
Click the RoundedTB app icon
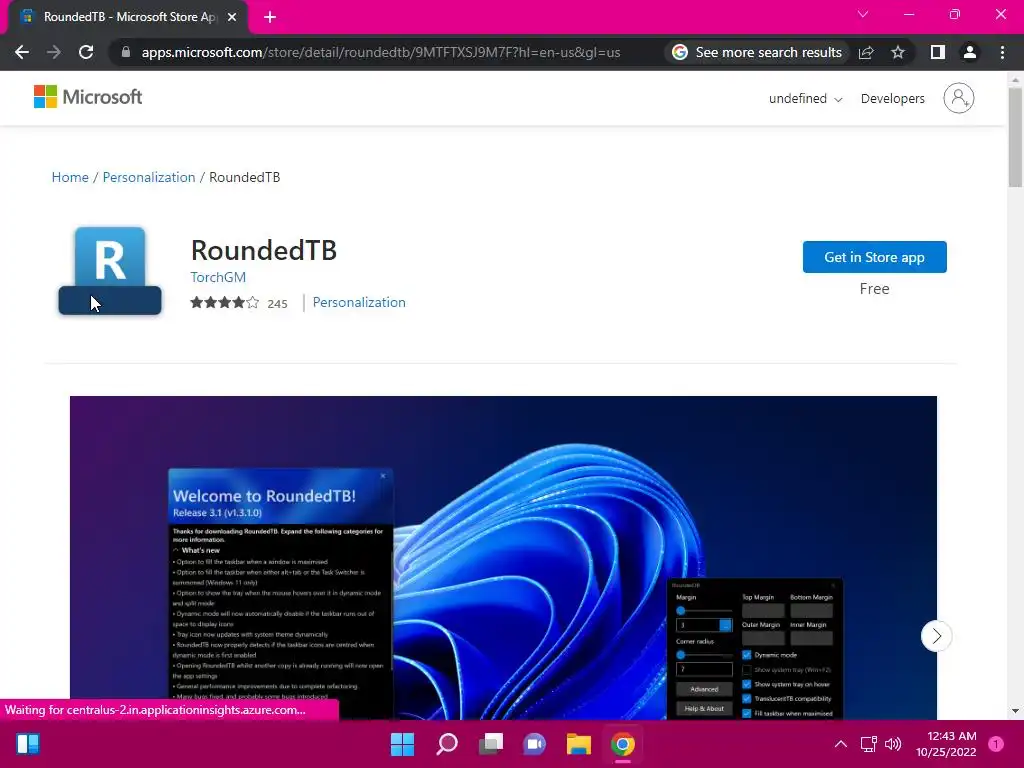[110, 270]
